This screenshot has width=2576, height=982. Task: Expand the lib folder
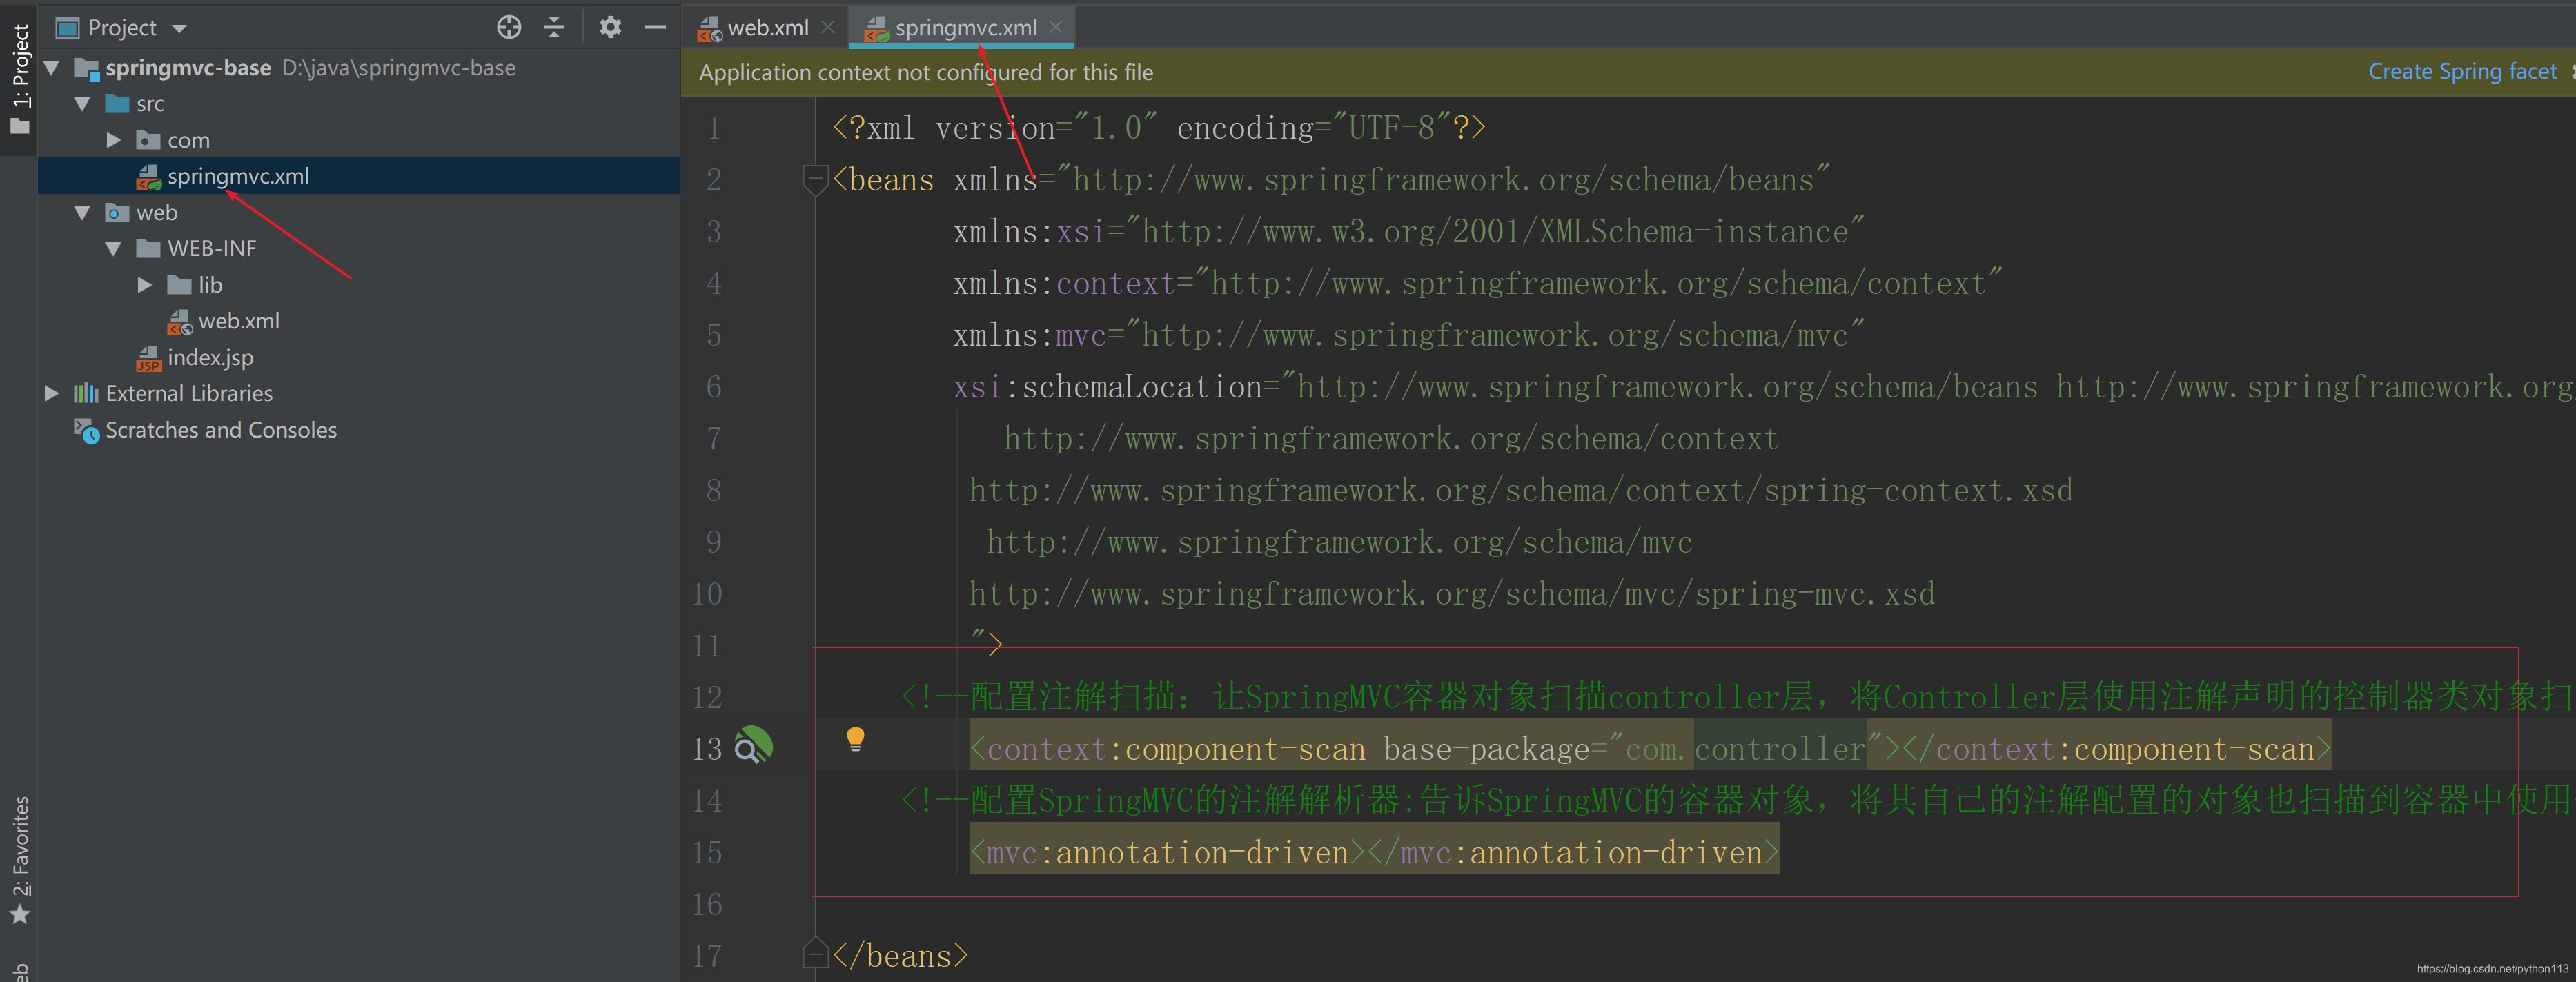tap(145, 285)
